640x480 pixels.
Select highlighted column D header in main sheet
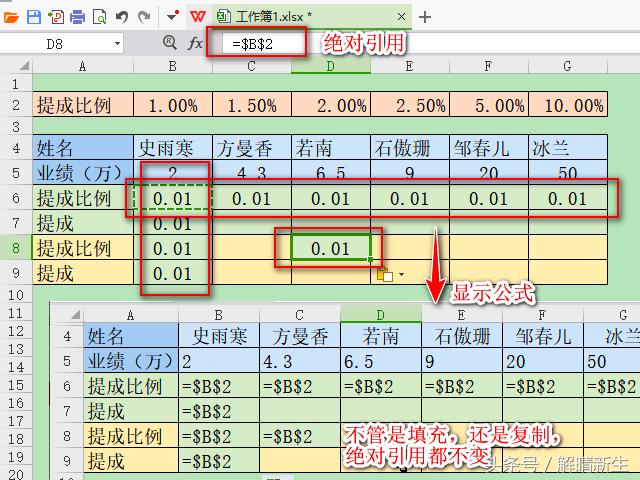(331, 66)
